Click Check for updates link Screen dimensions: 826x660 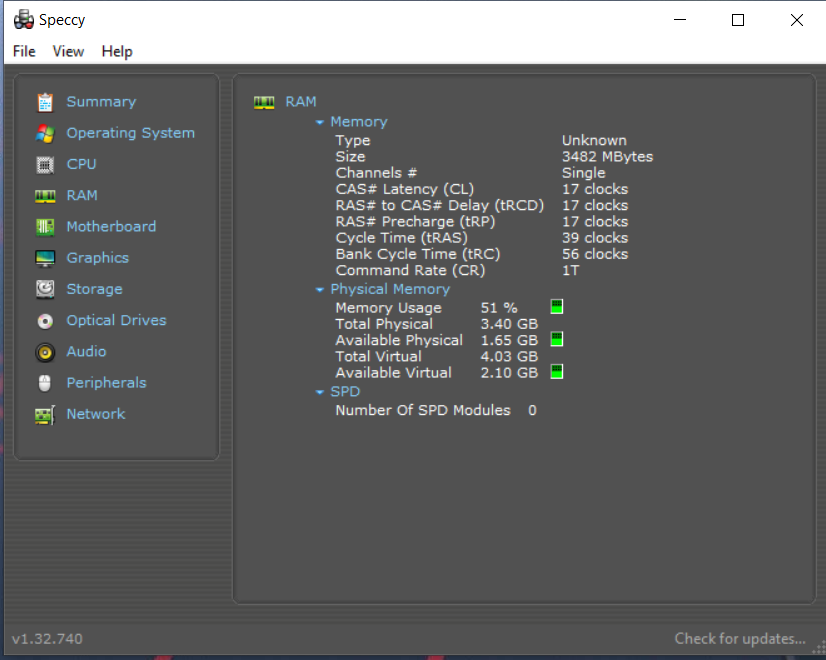[740, 638]
